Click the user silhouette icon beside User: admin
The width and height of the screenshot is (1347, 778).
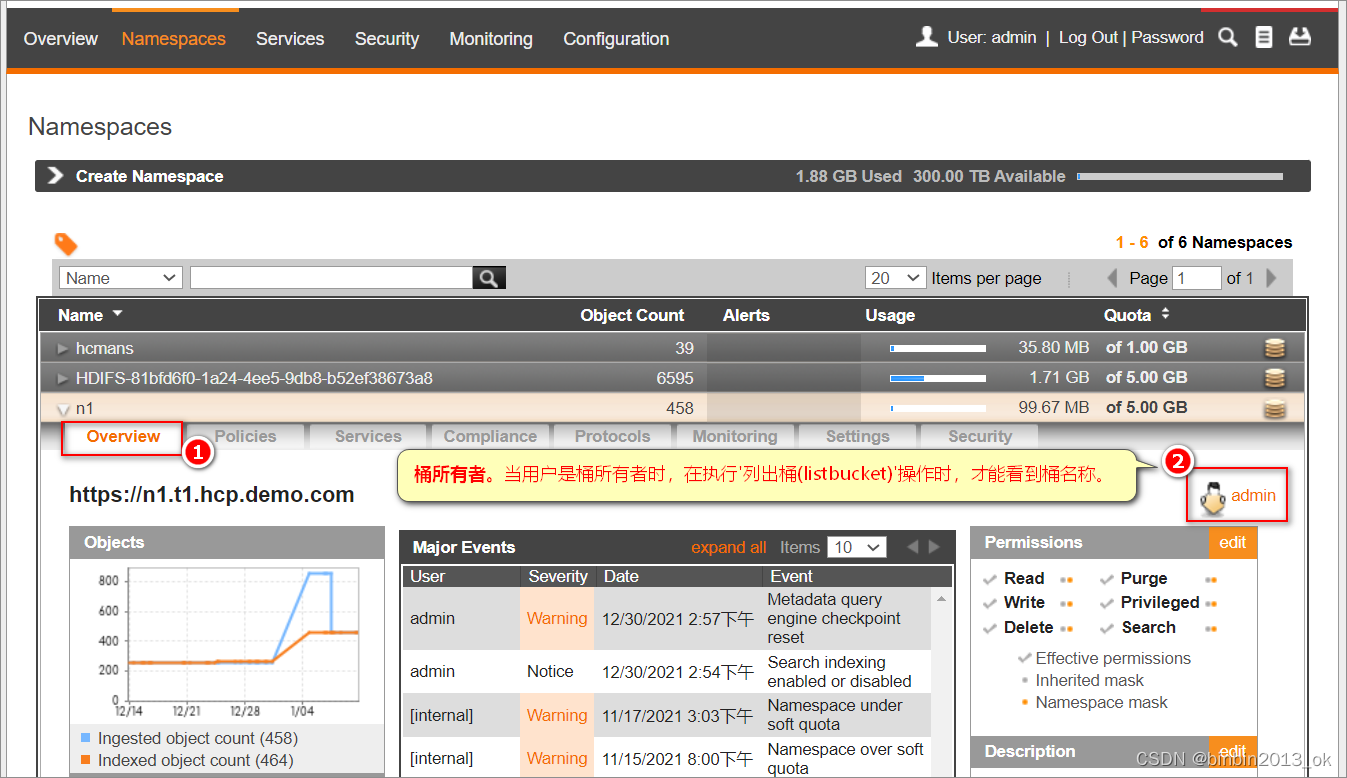point(925,36)
